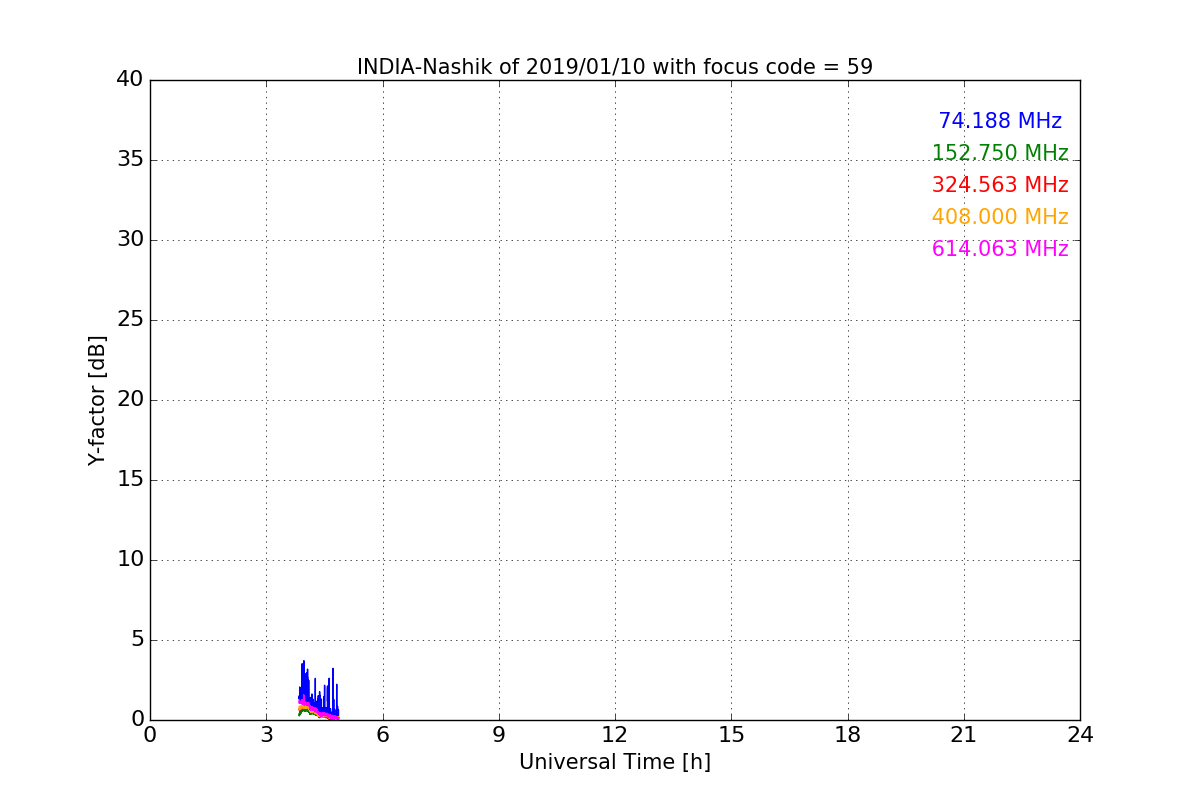Pick the 408.000 MHz orange legend entry
This screenshot has height=800, width=1200.
coord(999,217)
